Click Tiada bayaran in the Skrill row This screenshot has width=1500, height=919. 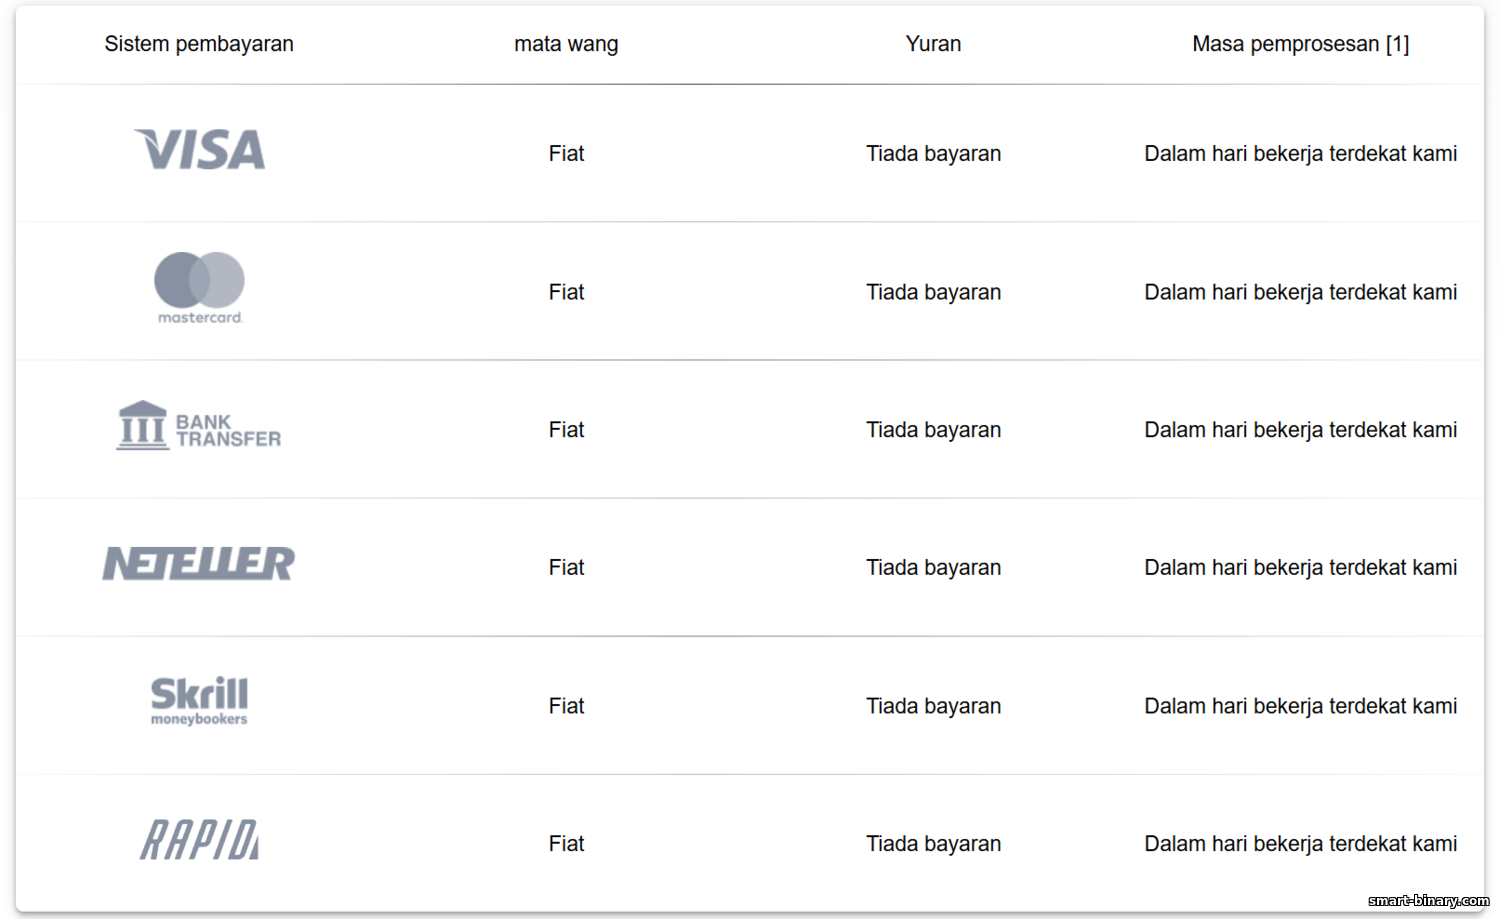point(933,706)
